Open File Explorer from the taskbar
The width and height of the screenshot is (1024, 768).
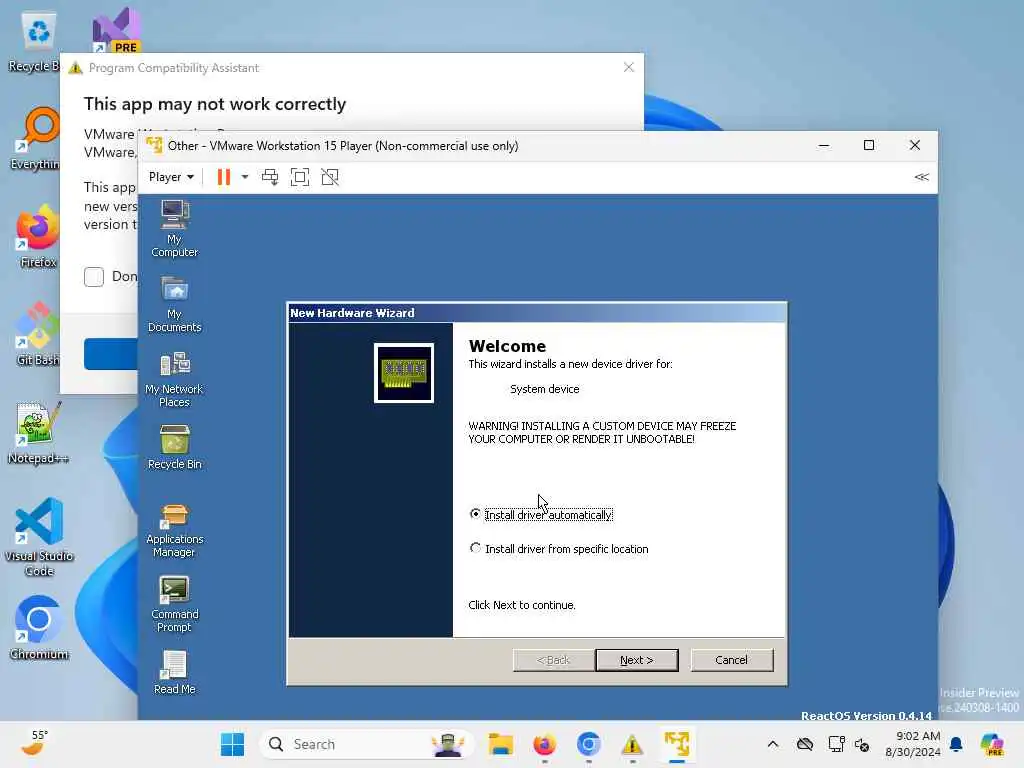[x=501, y=744]
